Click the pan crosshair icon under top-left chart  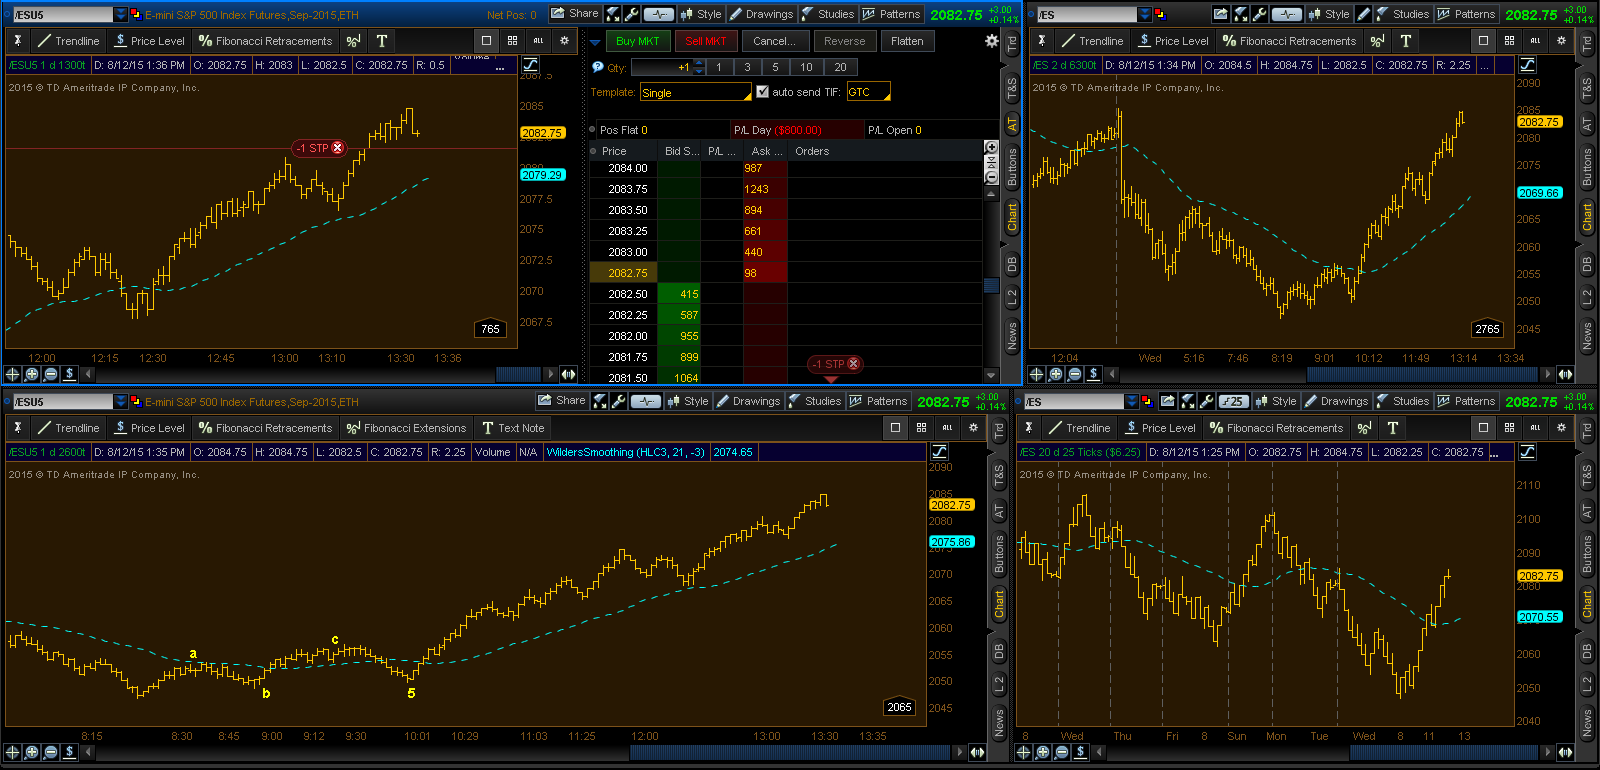(x=13, y=374)
